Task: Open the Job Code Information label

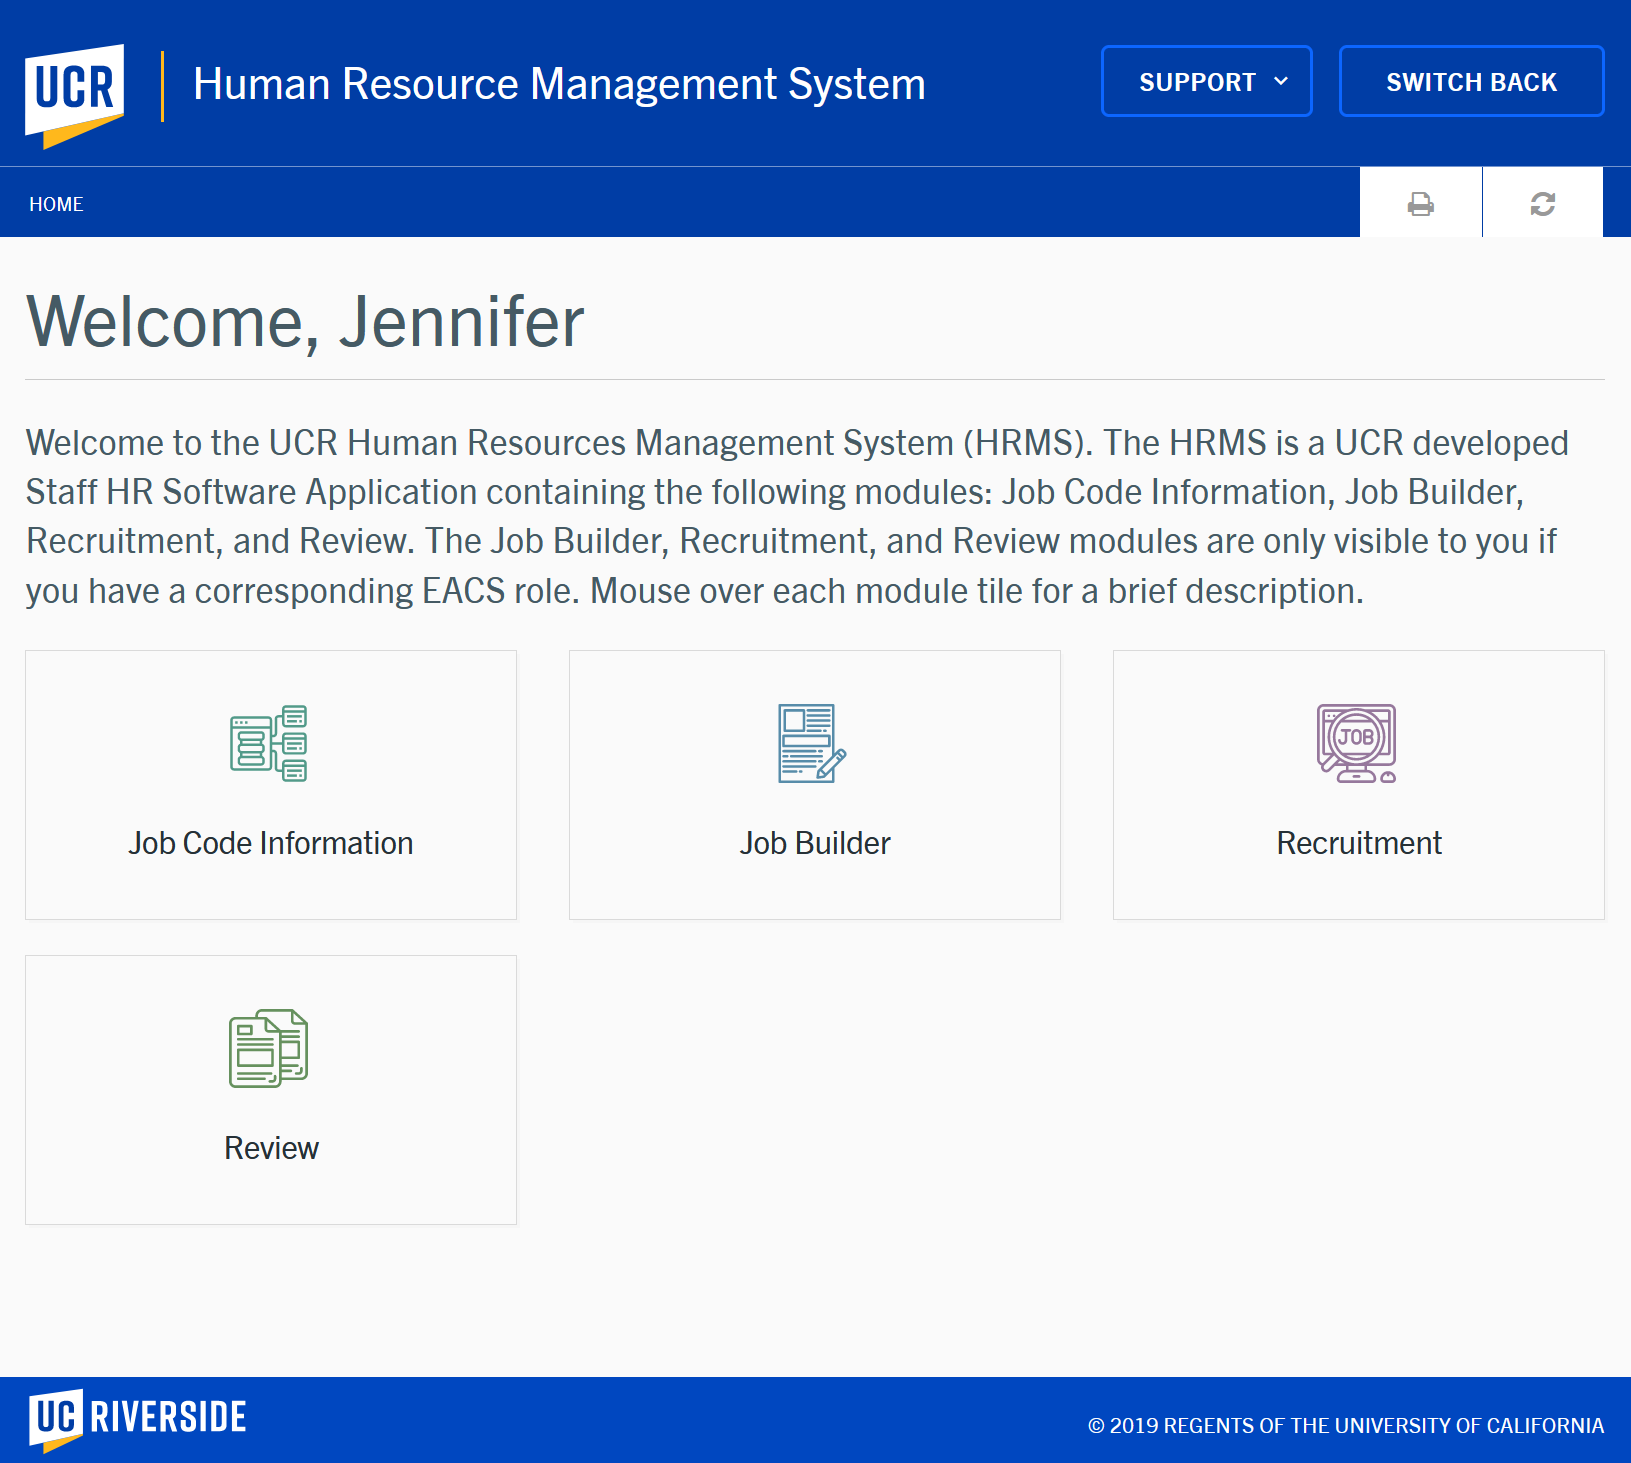Action: click(271, 843)
